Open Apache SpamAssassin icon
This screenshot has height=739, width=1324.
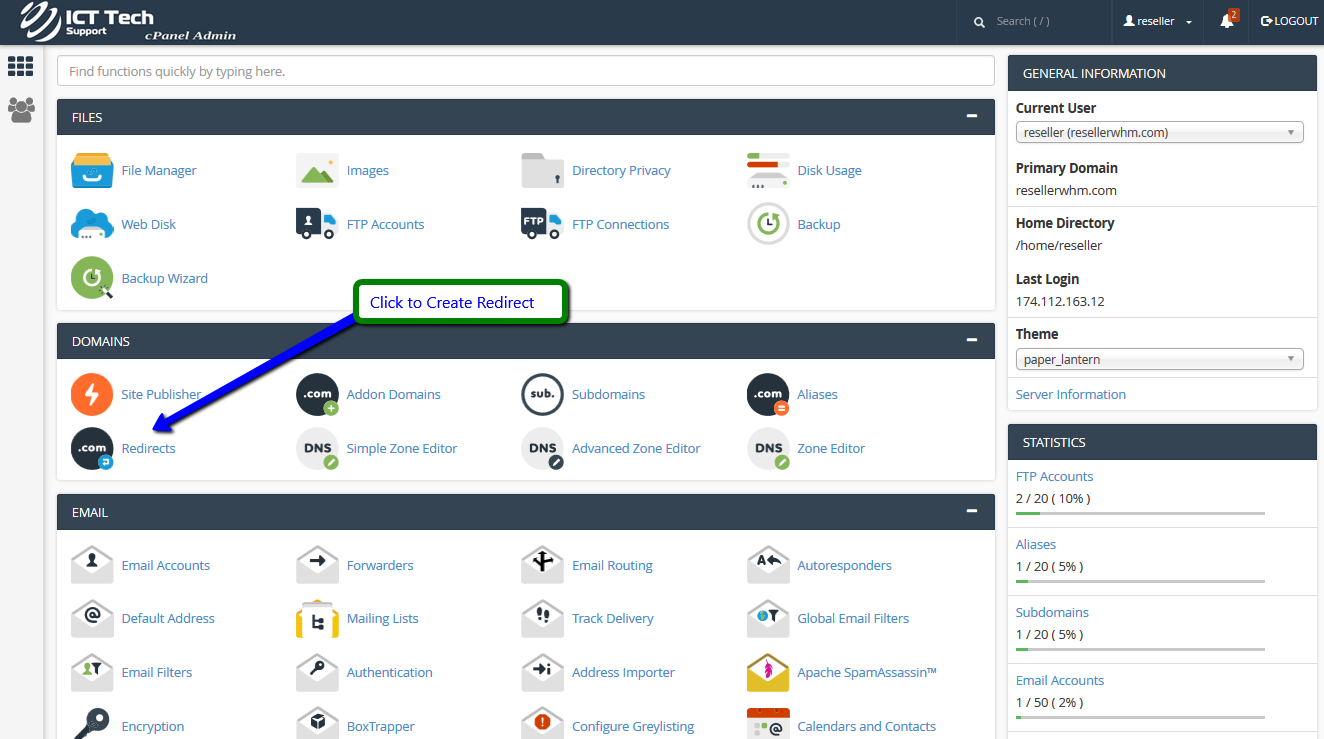click(x=768, y=673)
